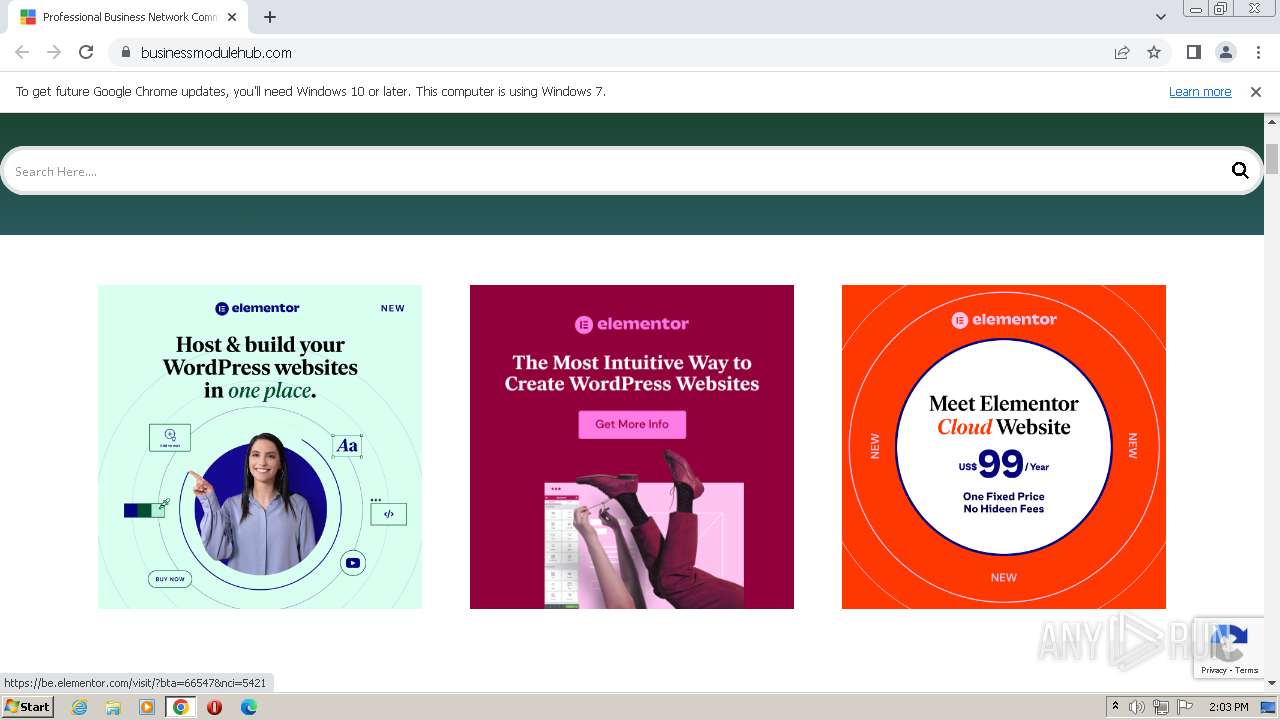This screenshot has width=1280, height=720.
Task: Show hidden system tray icons
Action: pyautogui.click(x=1115, y=707)
